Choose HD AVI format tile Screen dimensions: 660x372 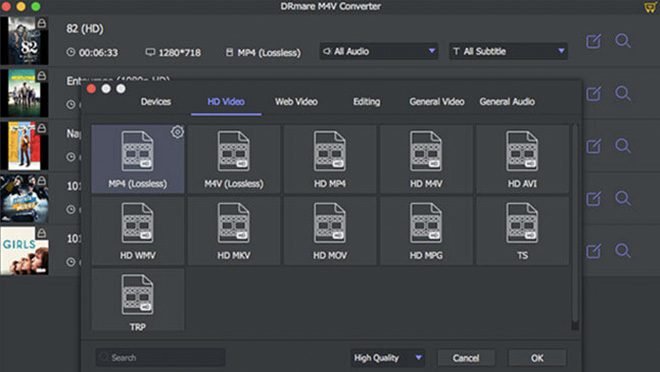pyautogui.click(x=522, y=159)
